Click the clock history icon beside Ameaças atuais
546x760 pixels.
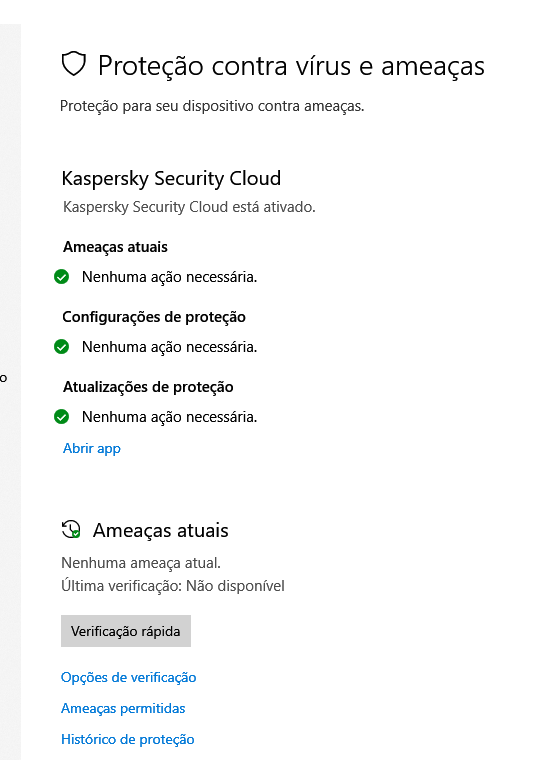tap(71, 529)
